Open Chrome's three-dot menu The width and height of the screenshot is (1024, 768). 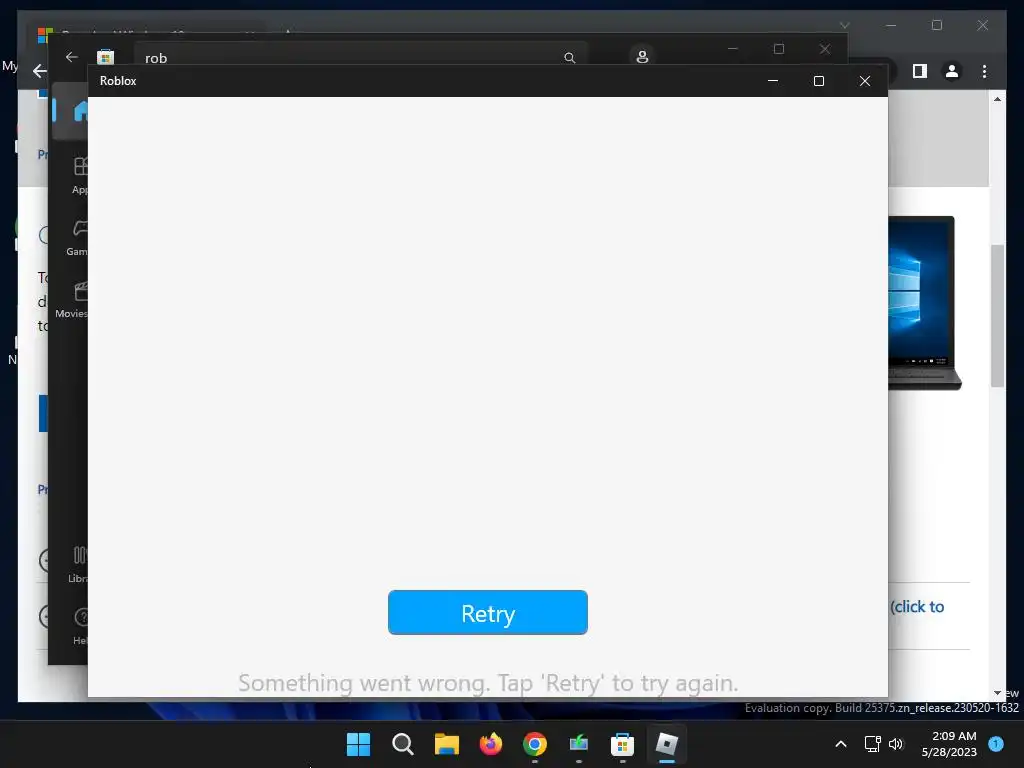(x=984, y=71)
